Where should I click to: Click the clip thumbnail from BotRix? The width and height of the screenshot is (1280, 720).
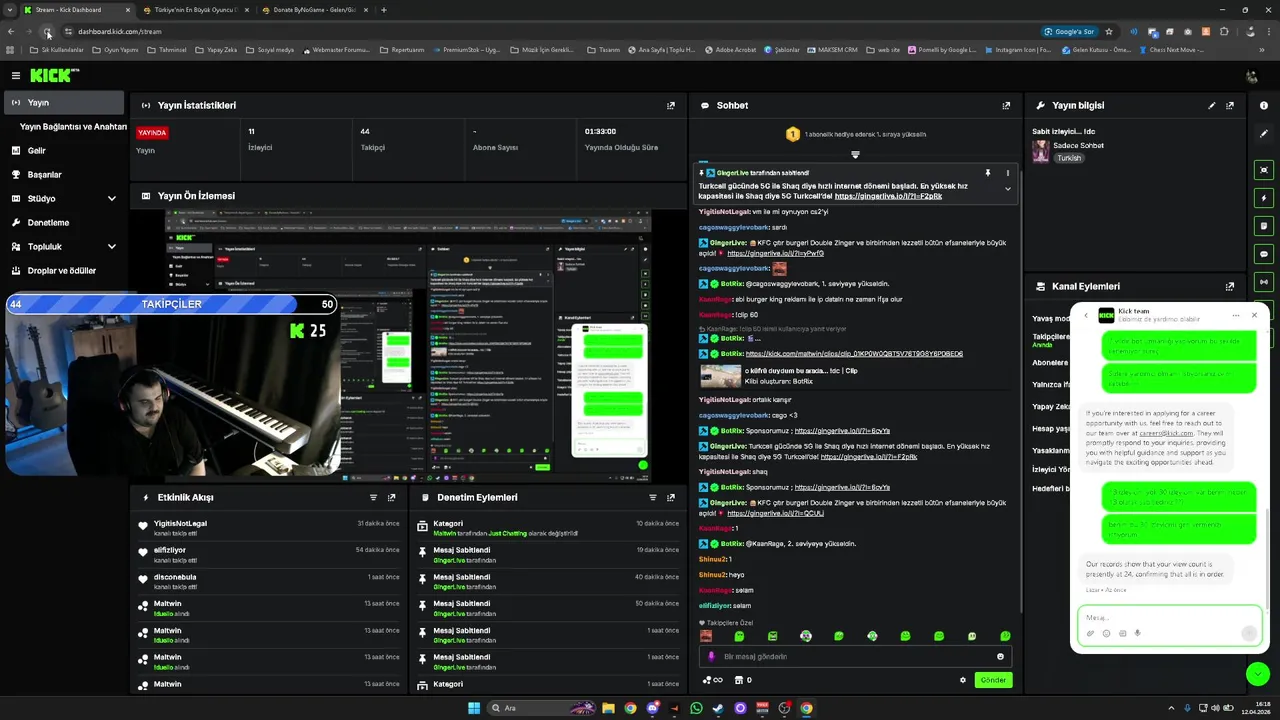(720, 376)
